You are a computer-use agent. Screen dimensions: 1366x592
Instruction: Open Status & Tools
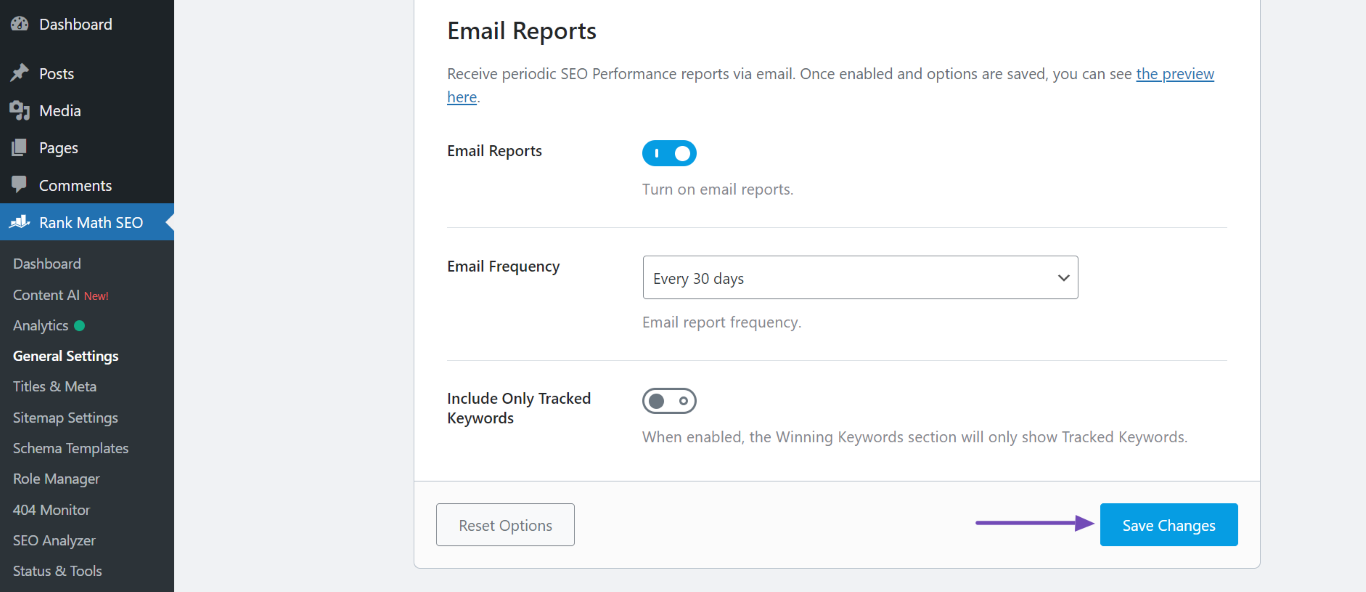57,571
